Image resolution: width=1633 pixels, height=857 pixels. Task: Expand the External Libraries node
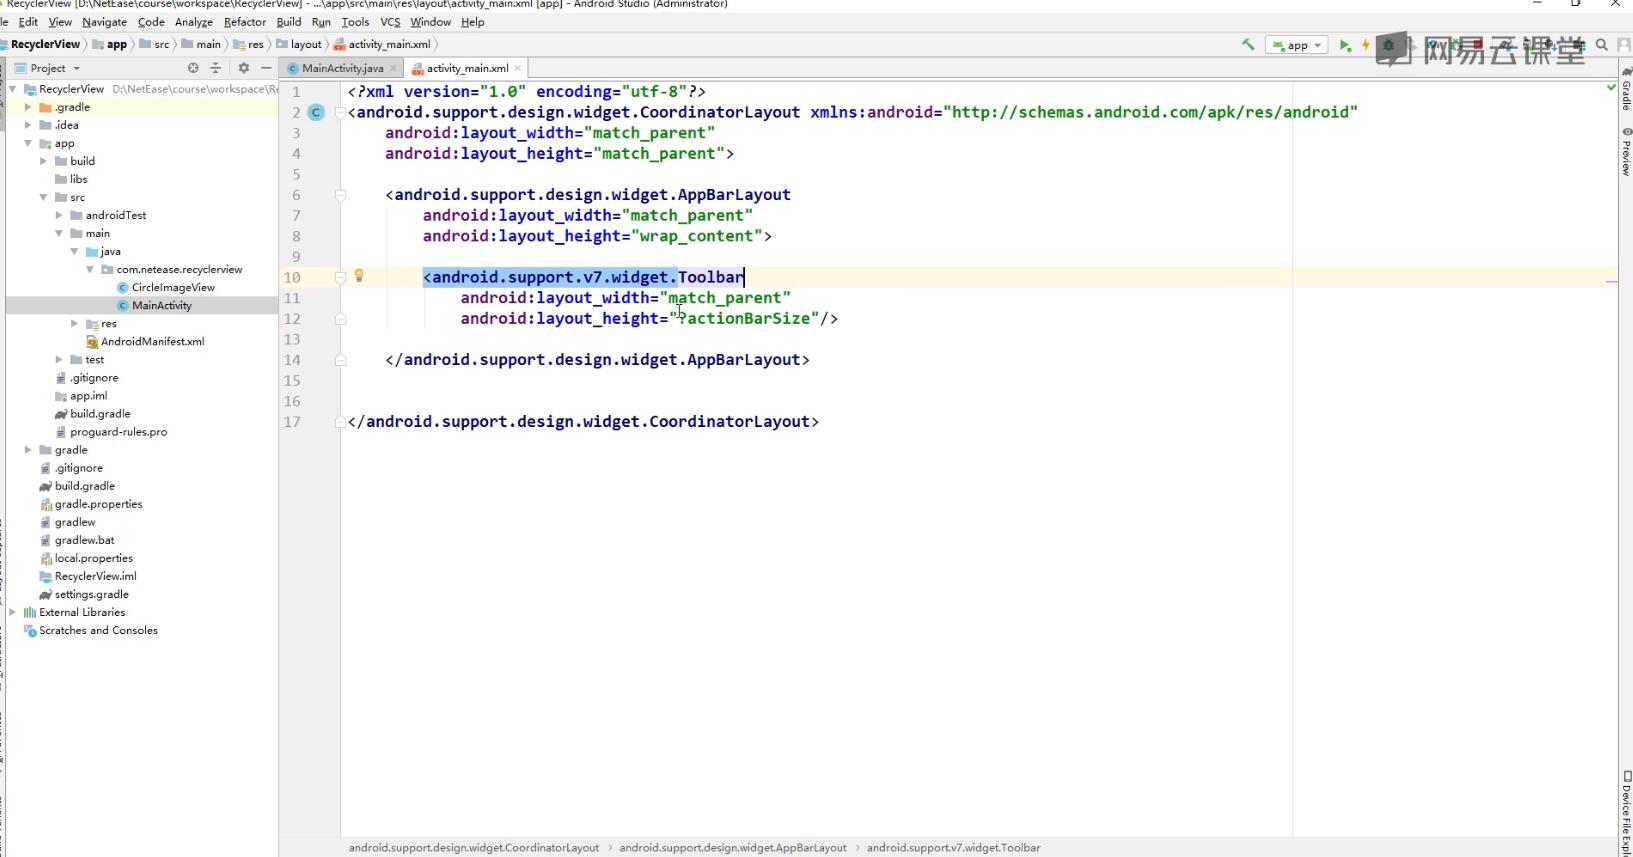pos(12,612)
